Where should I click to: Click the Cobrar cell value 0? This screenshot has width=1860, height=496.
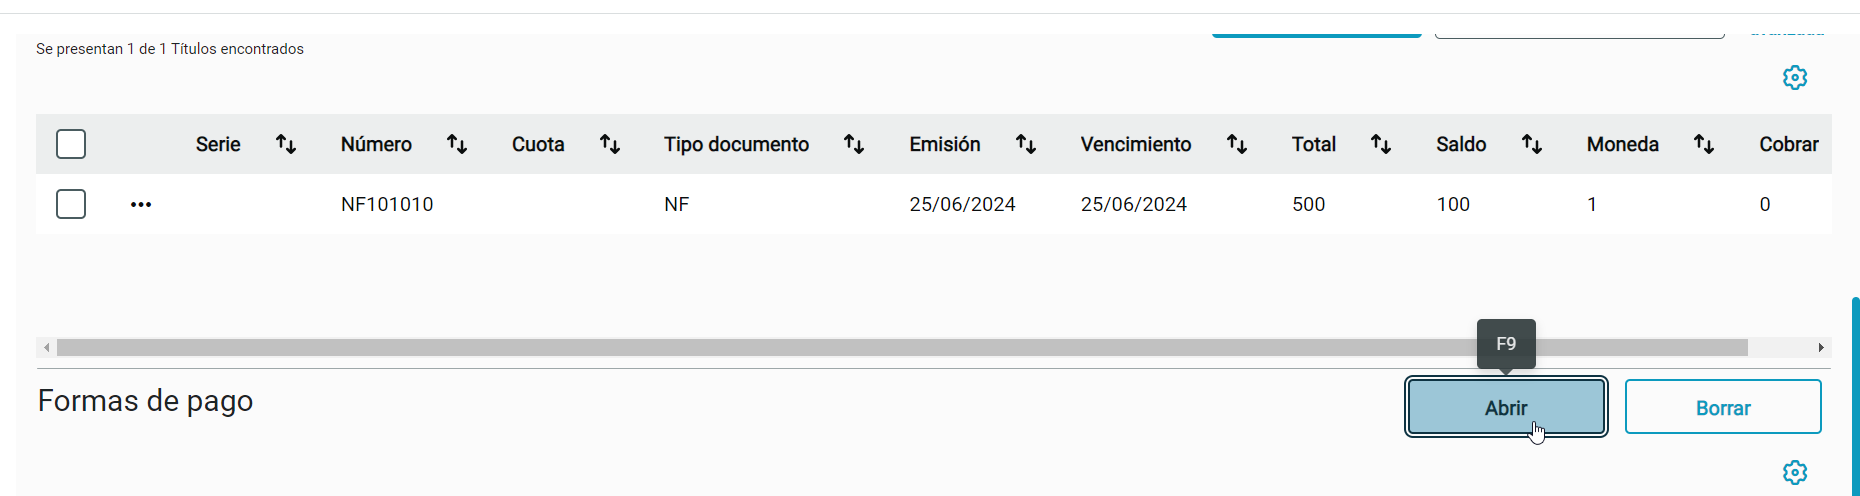(x=1765, y=204)
